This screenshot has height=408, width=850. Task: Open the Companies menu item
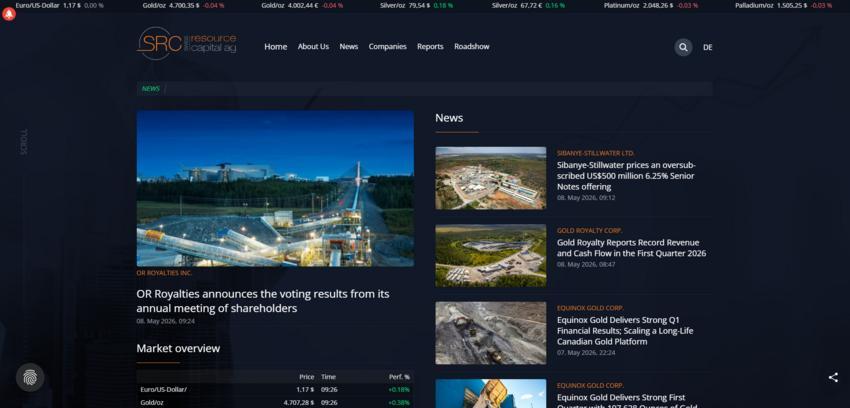click(x=387, y=47)
